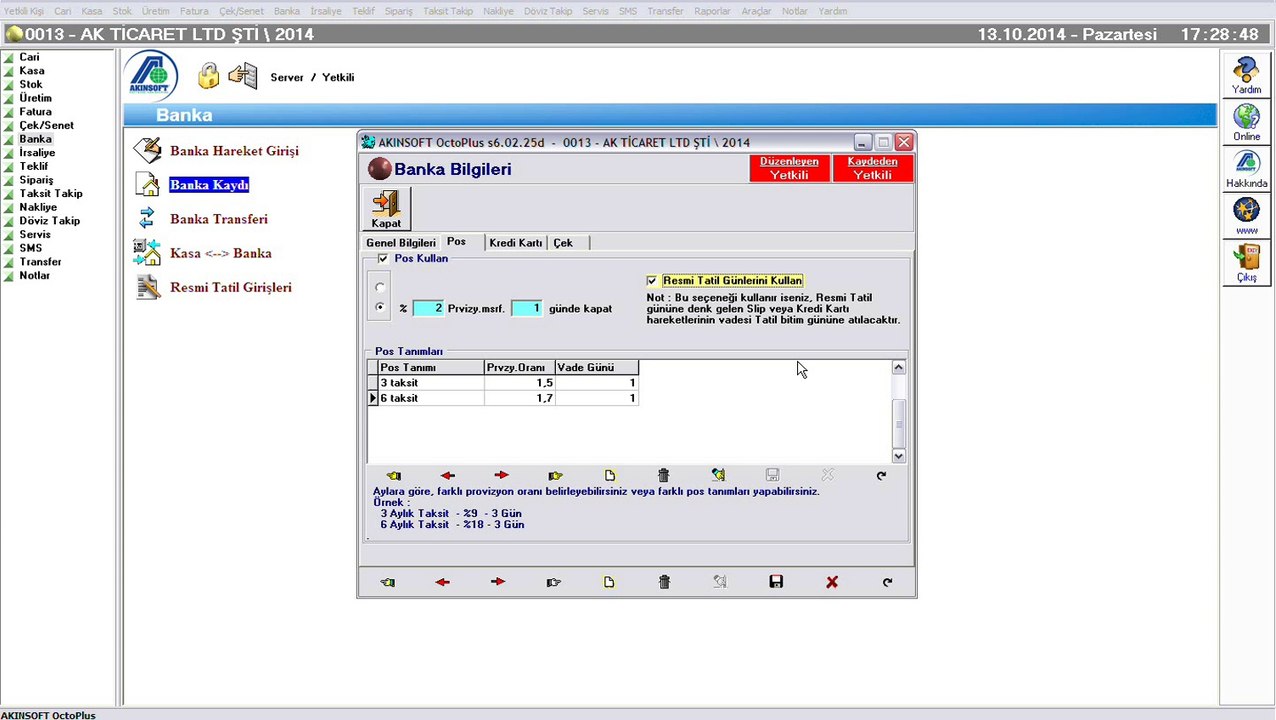Refresh bank record in bottom toolbar
This screenshot has width=1276, height=720.
(887, 582)
